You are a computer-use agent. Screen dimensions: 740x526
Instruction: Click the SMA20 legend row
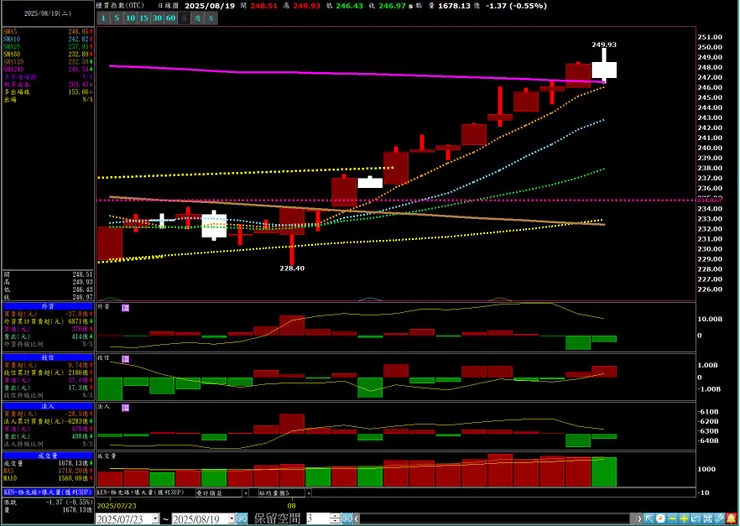(48, 46)
